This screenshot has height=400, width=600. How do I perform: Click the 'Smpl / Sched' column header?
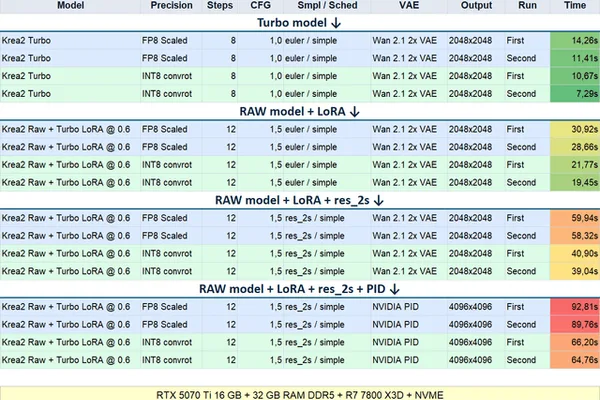[328, 5]
